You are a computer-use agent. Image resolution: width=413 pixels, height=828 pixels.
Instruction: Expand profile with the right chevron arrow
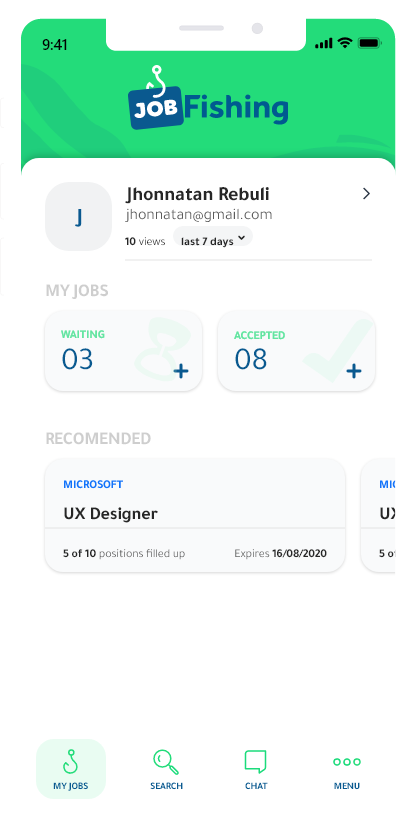tap(366, 194)
